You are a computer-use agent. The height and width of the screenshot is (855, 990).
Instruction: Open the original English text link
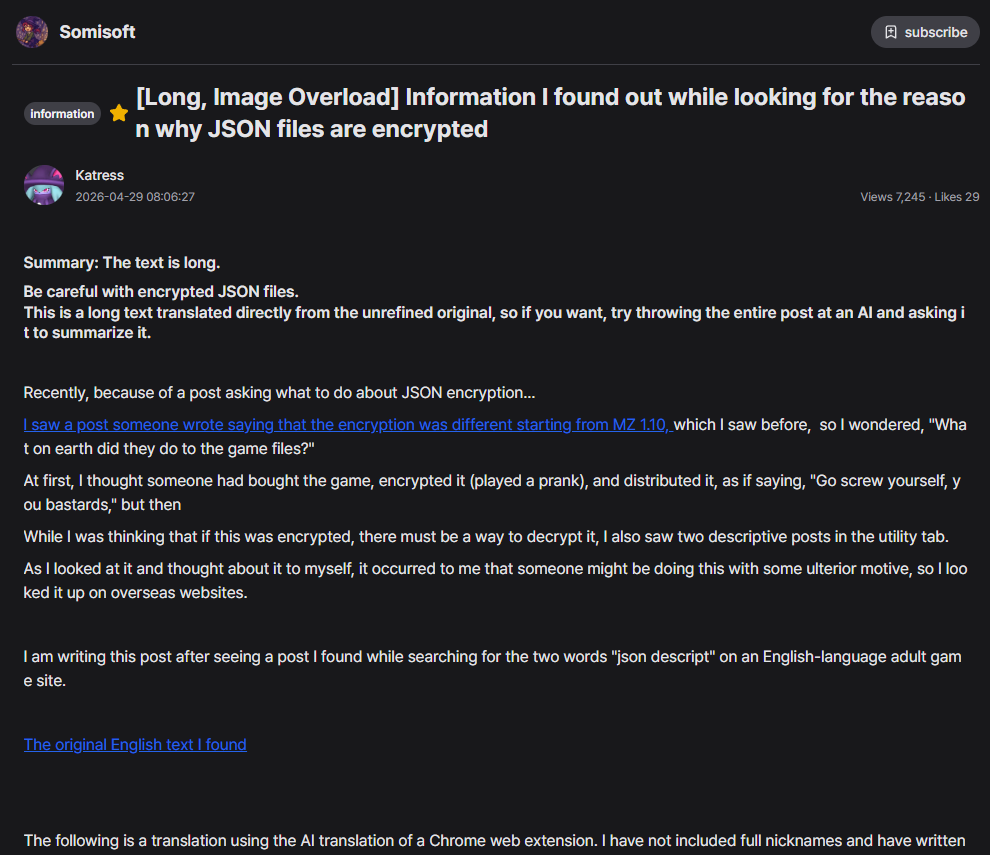[x=135, y=744]
